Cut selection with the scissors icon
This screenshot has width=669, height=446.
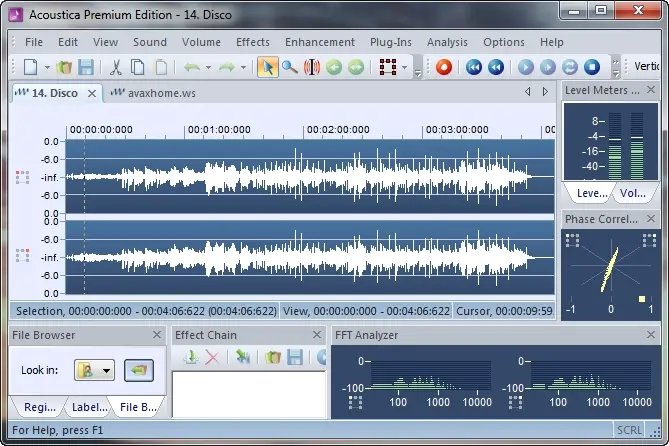tap(116, 67)
